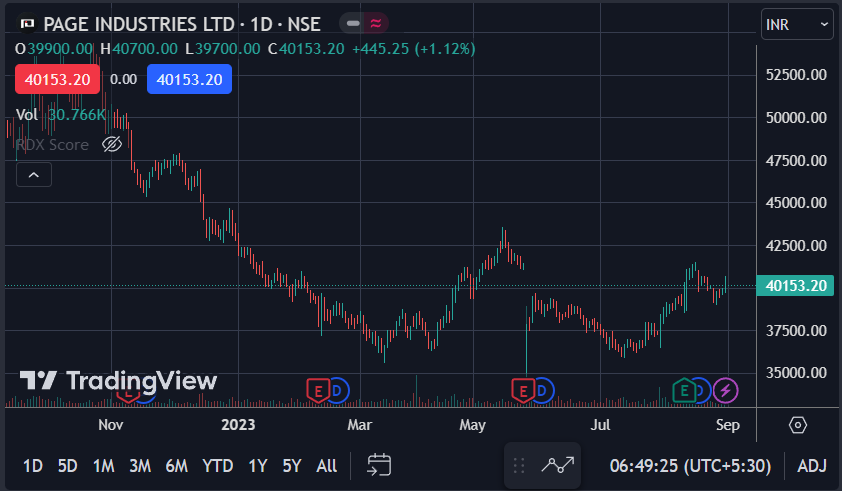Grab the floating toolbar drag handle
This screenshot has height=491, width=842.
[519, 465]
